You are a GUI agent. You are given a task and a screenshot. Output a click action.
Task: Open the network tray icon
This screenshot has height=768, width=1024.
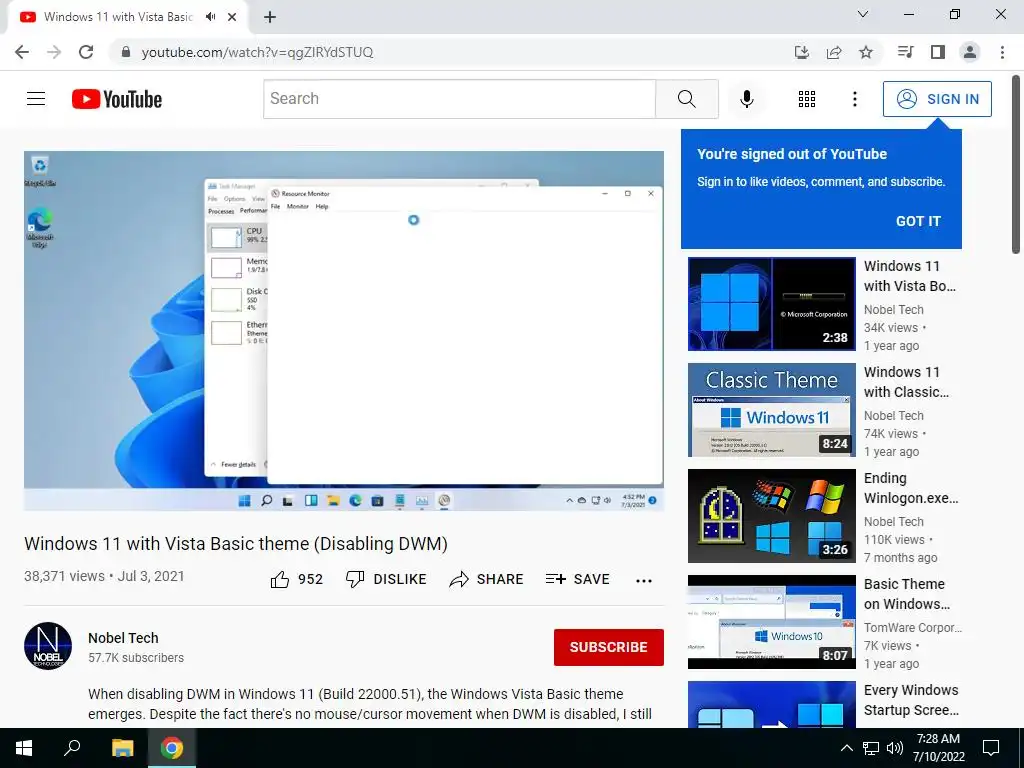pyautogui.click(x=871, y=748)
